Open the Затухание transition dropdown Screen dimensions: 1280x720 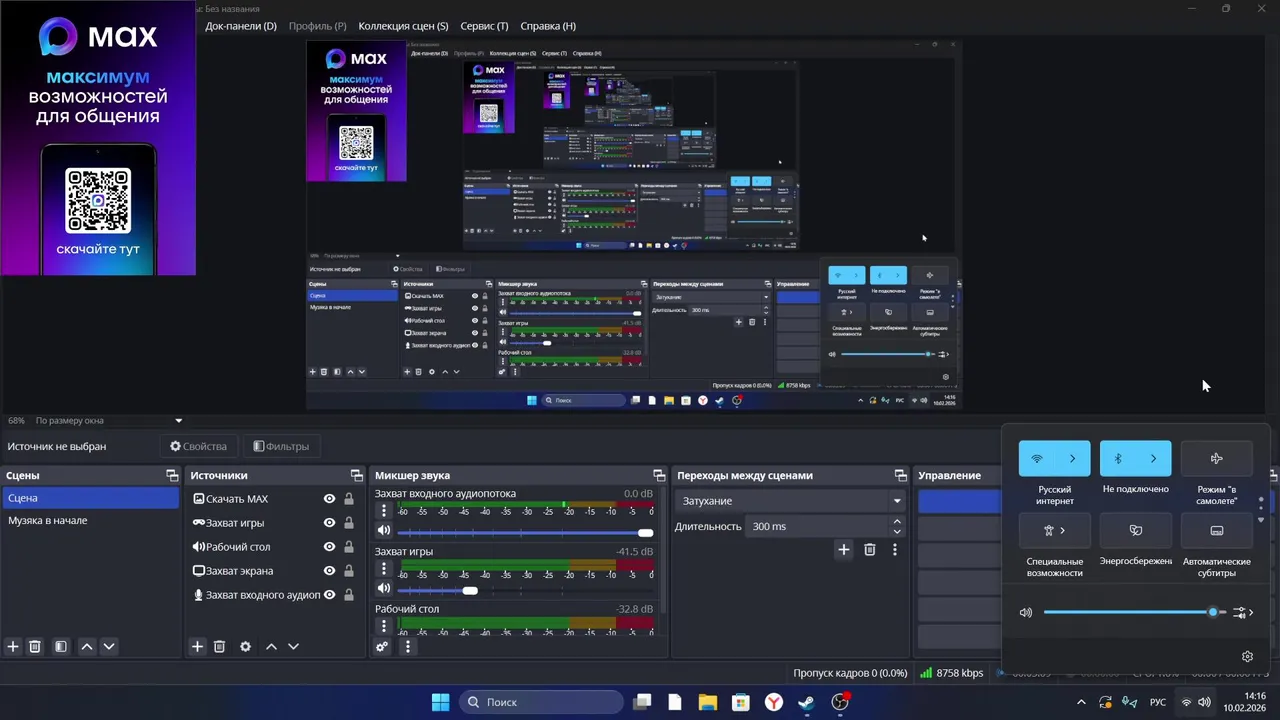(x=789, y=501)
